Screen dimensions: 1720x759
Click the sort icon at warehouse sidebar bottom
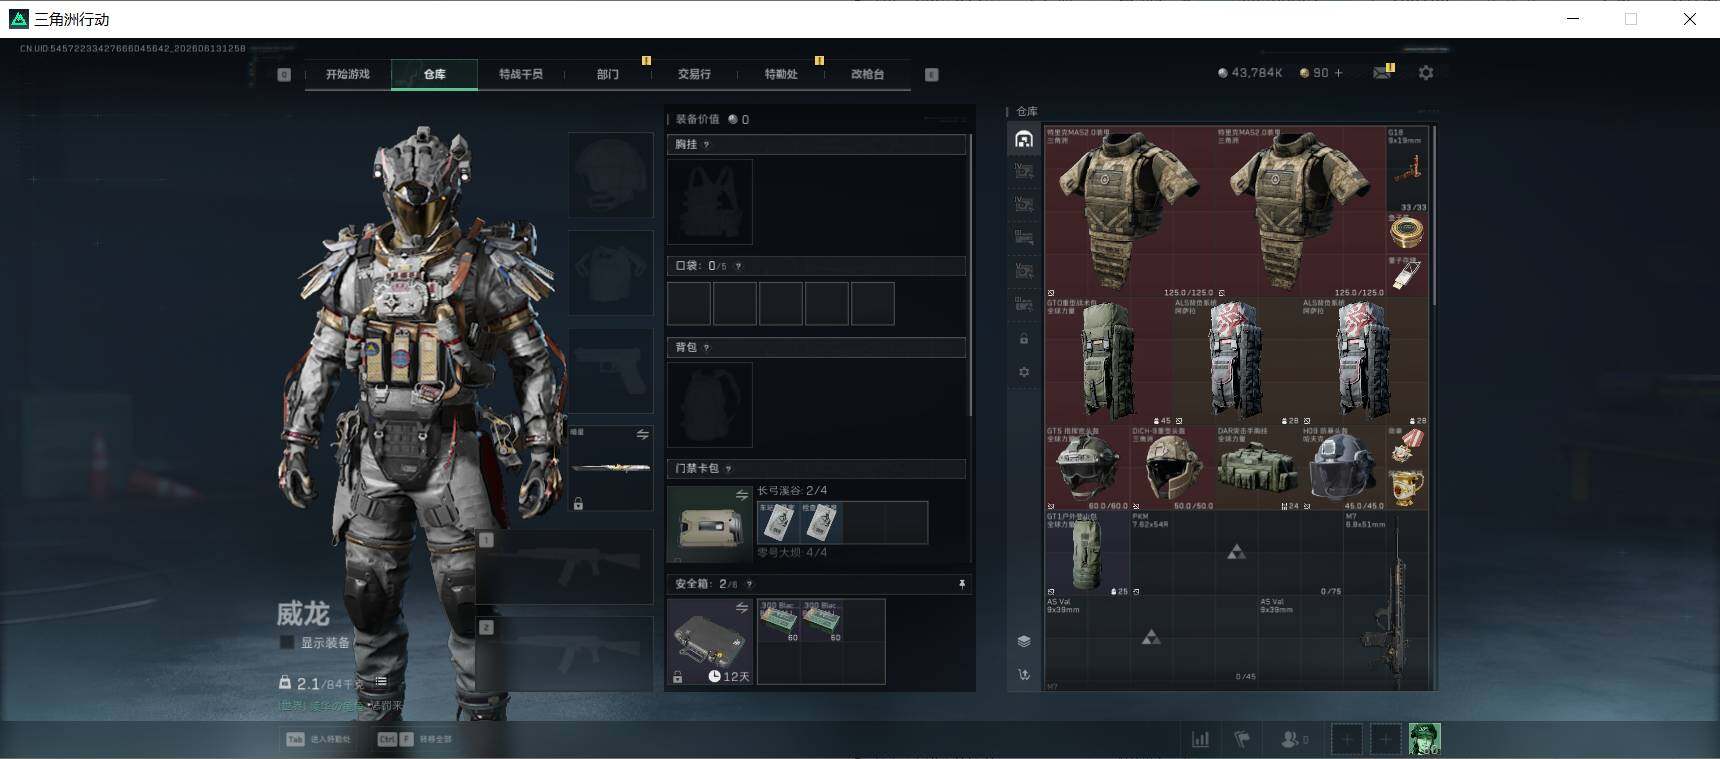pyautogui.click(x=1023, y=675)
